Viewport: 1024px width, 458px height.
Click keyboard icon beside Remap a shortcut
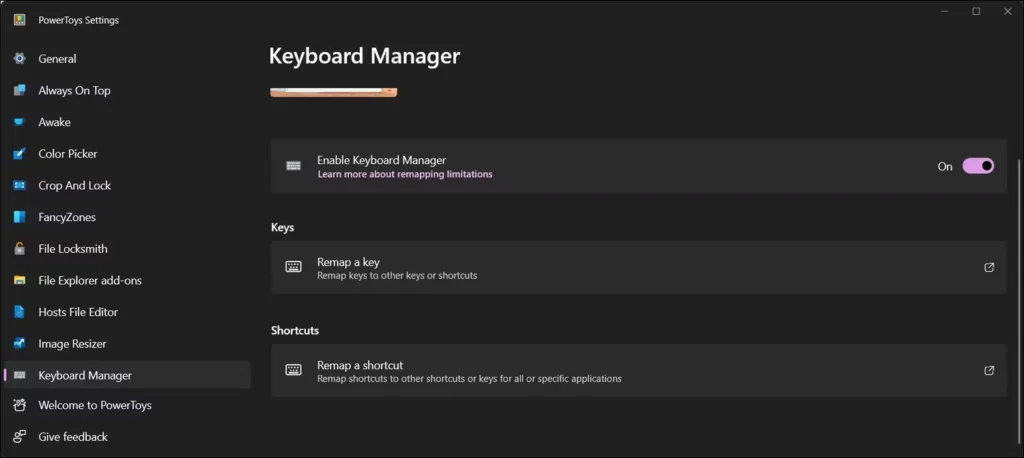[293, 370]
